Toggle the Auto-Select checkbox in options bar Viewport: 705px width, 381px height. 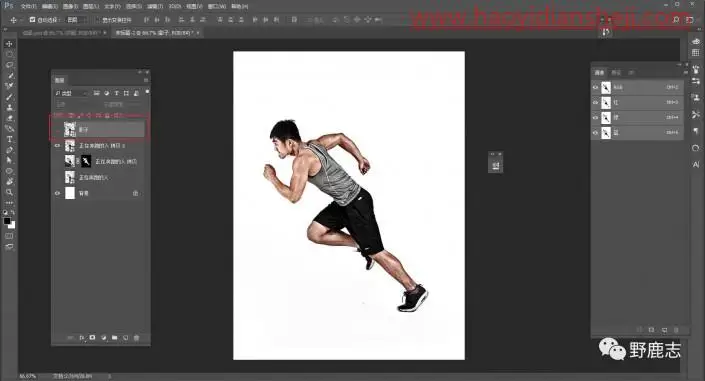click(x=32, y=20)
